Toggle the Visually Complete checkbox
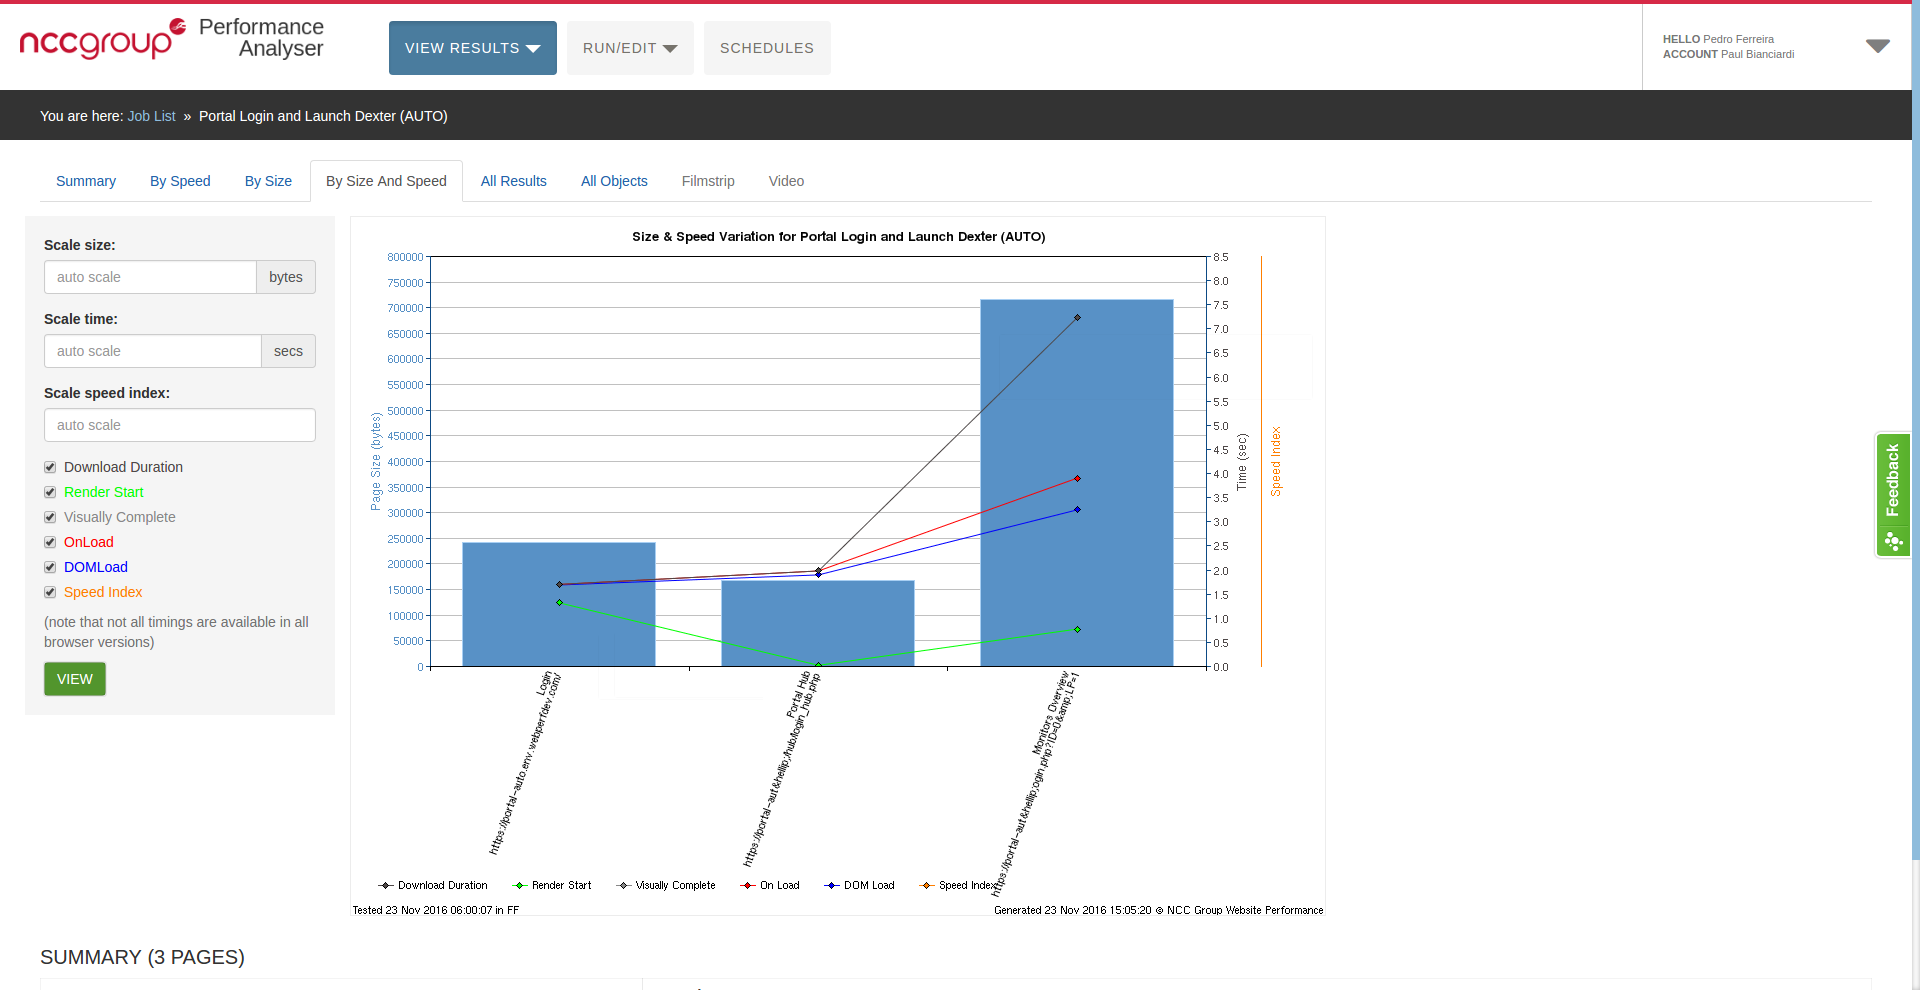1920x990 pixels. (50, 517)
